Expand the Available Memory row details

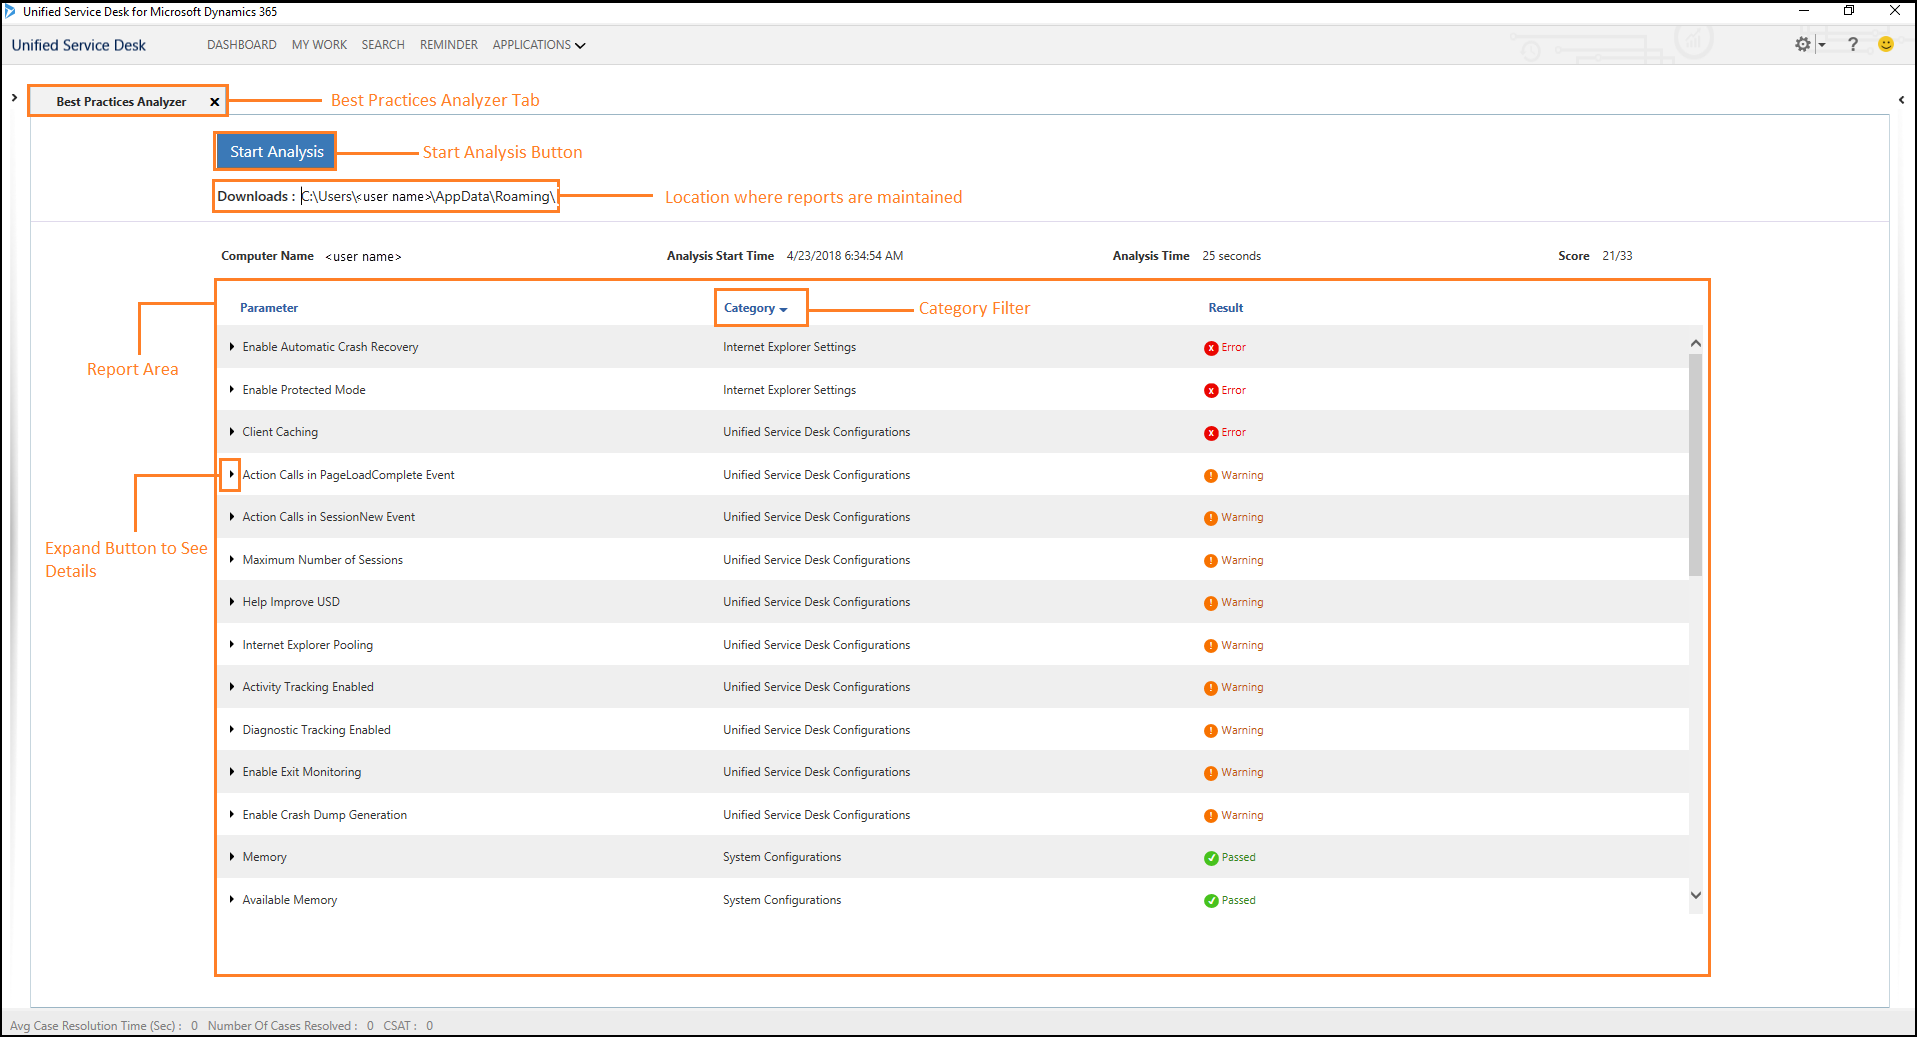click(232, 899)
